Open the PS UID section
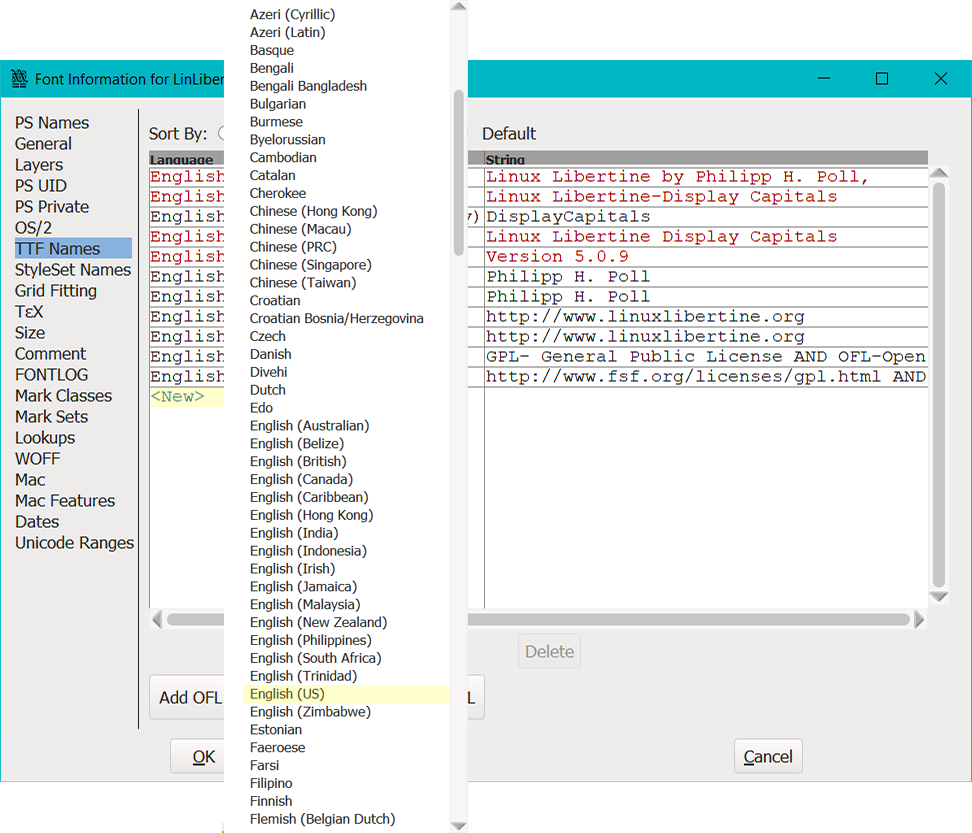This screenshot has height=833, width=972. click(x=41, y=186)
